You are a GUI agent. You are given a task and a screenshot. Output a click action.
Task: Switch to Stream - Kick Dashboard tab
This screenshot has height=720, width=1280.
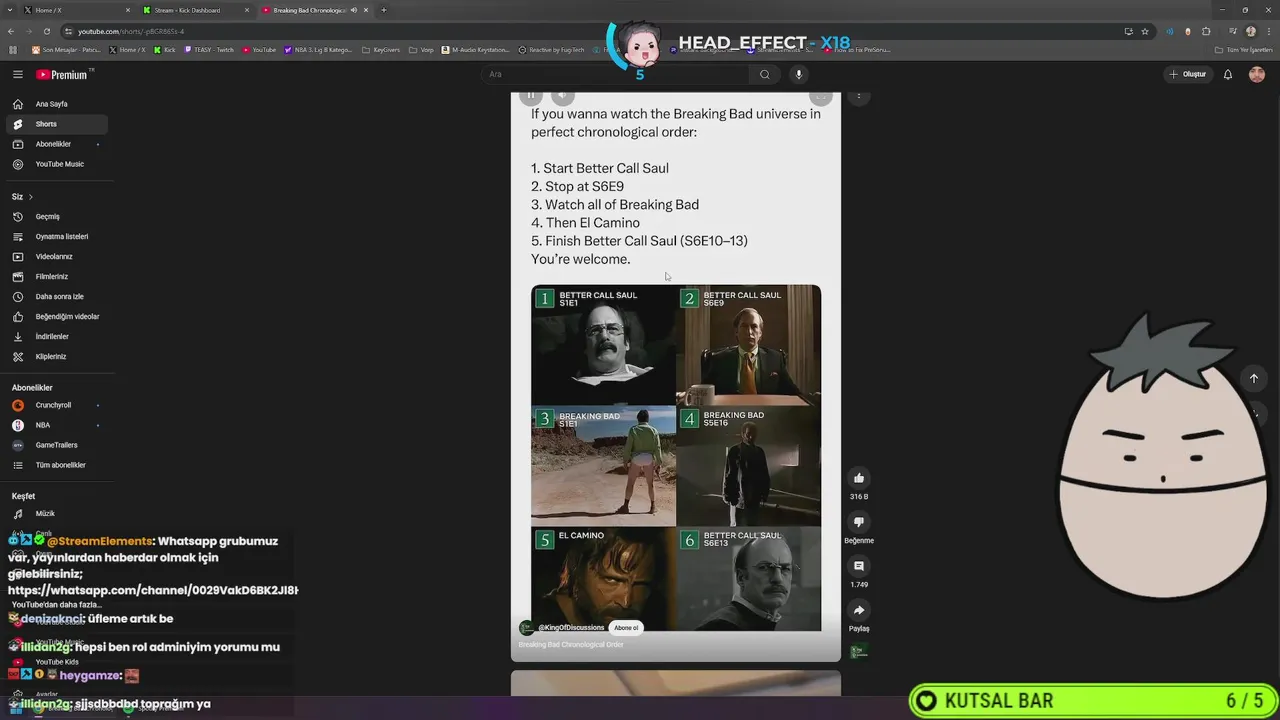point(194,10)
